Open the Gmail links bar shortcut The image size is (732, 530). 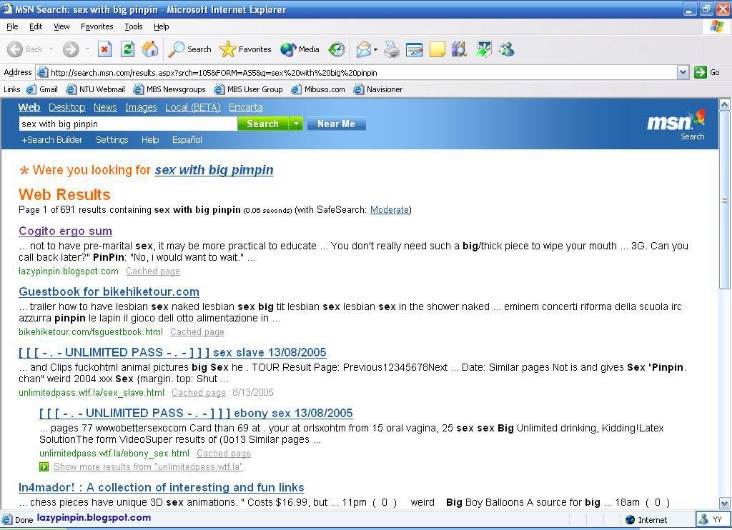(42, 89)
